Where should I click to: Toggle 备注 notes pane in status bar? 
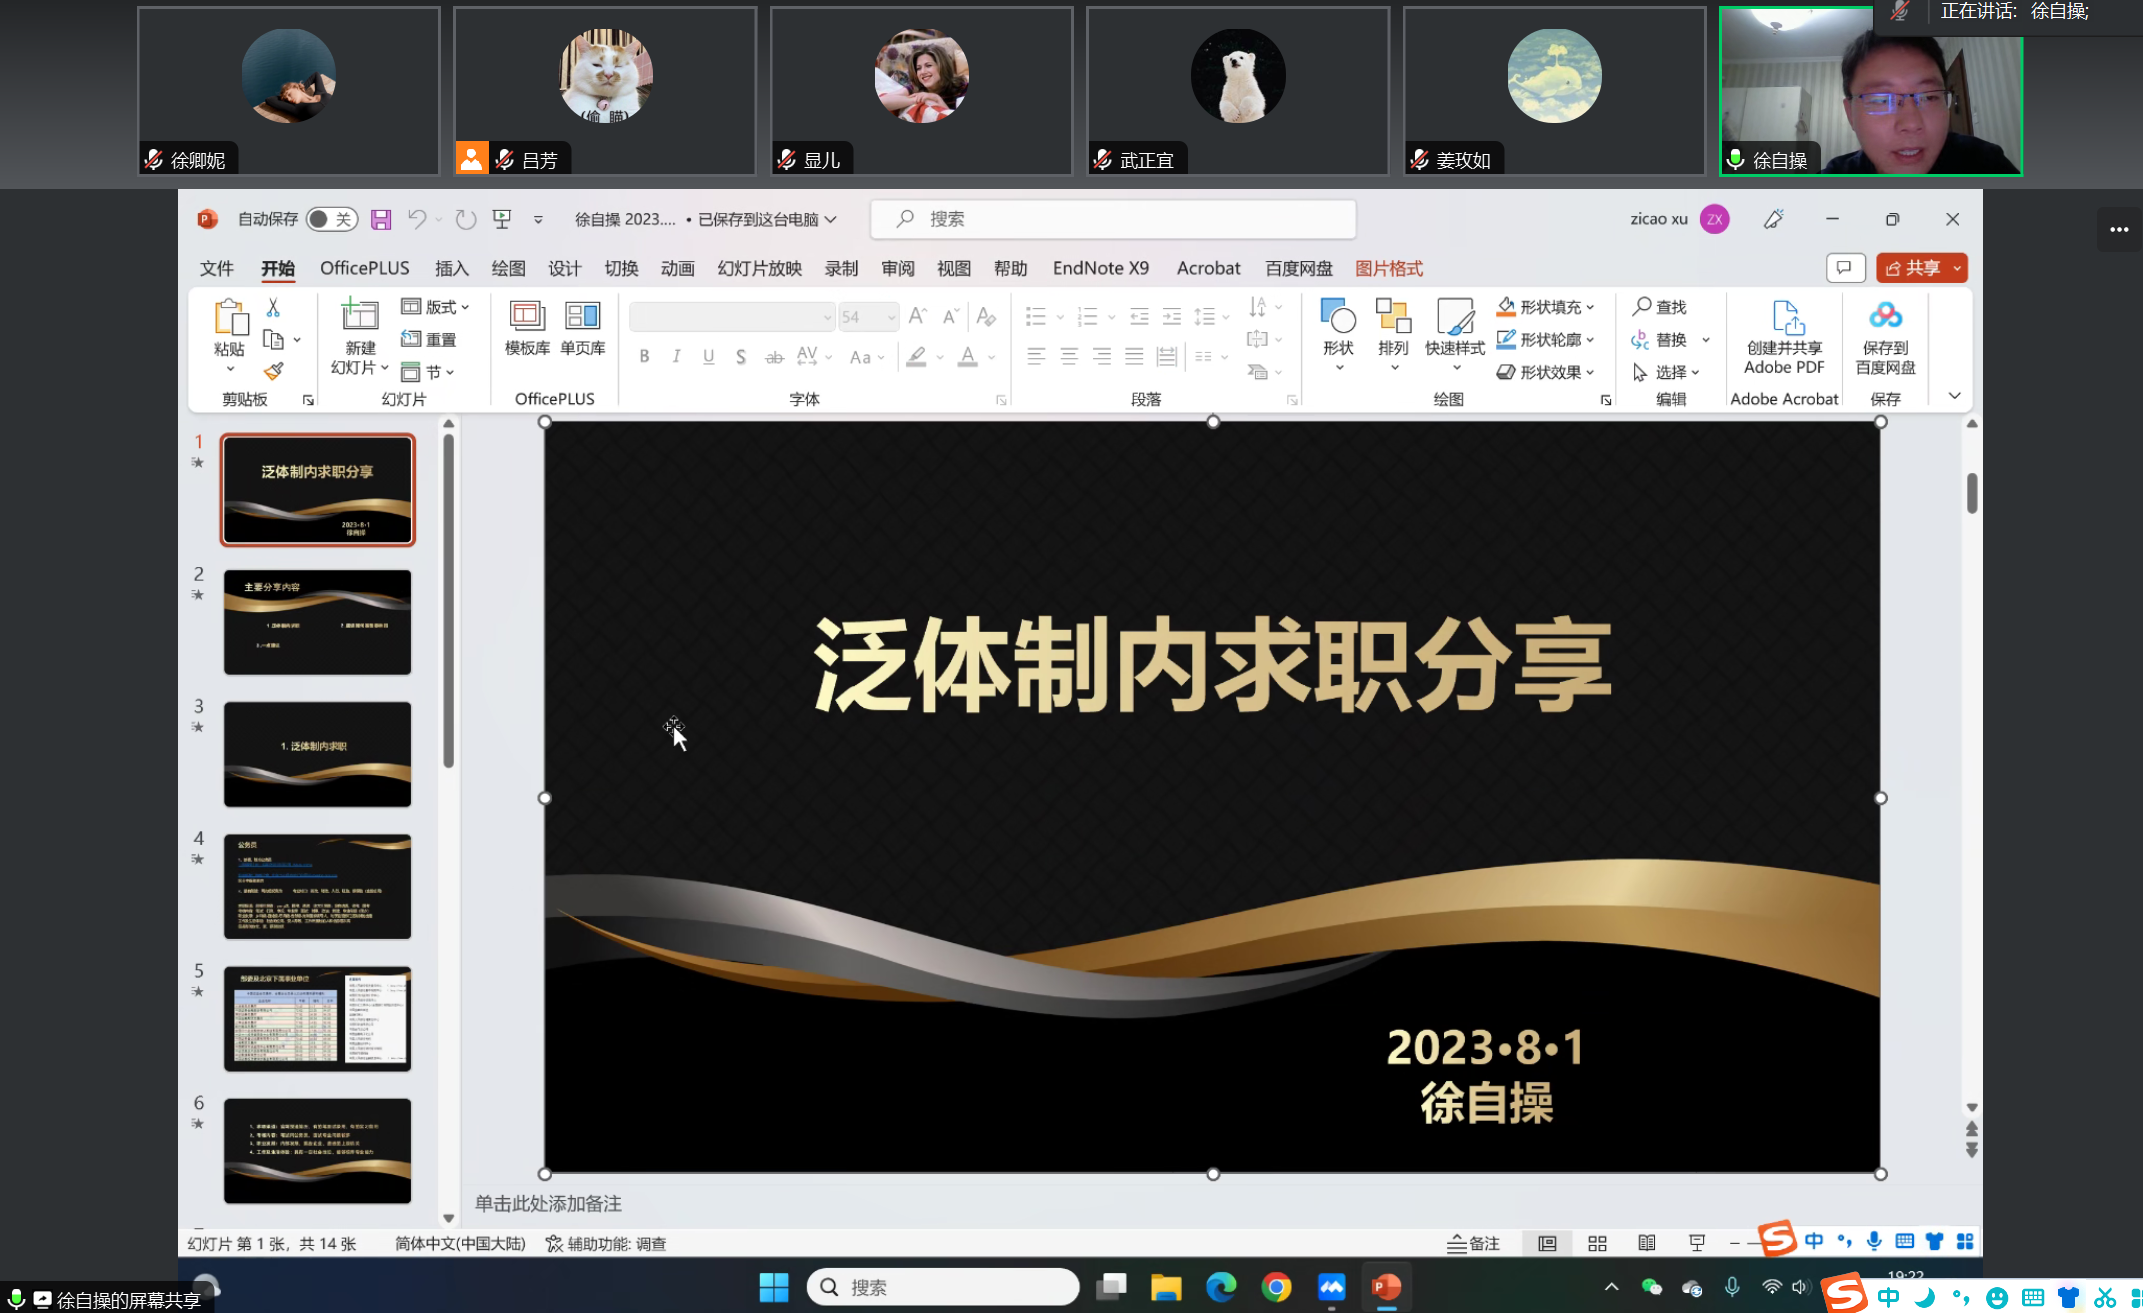coord(1474,1243)
